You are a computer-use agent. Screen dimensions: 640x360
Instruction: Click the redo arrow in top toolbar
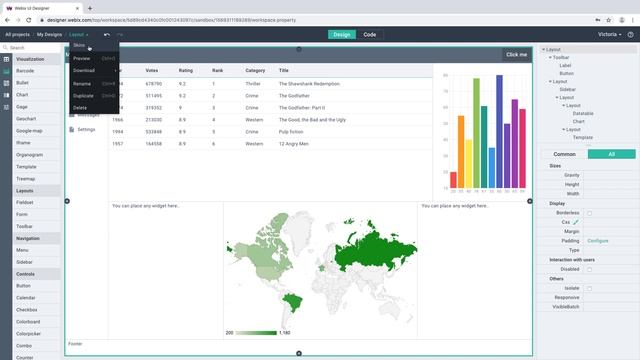tap(120, 35)
